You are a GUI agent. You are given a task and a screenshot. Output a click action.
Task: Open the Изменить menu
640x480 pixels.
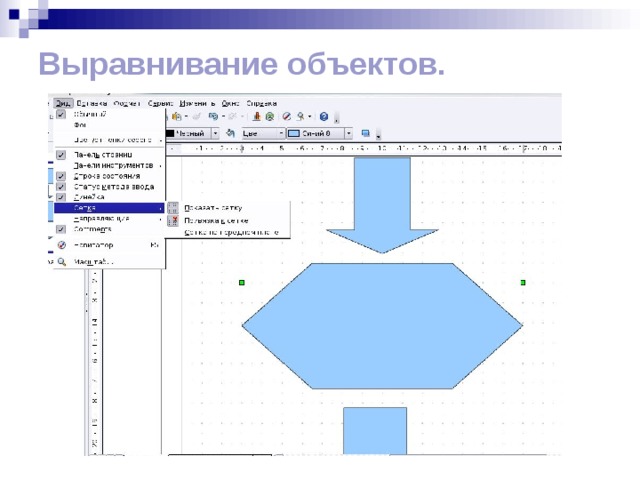pyautogui.click(x=198, y=103)
